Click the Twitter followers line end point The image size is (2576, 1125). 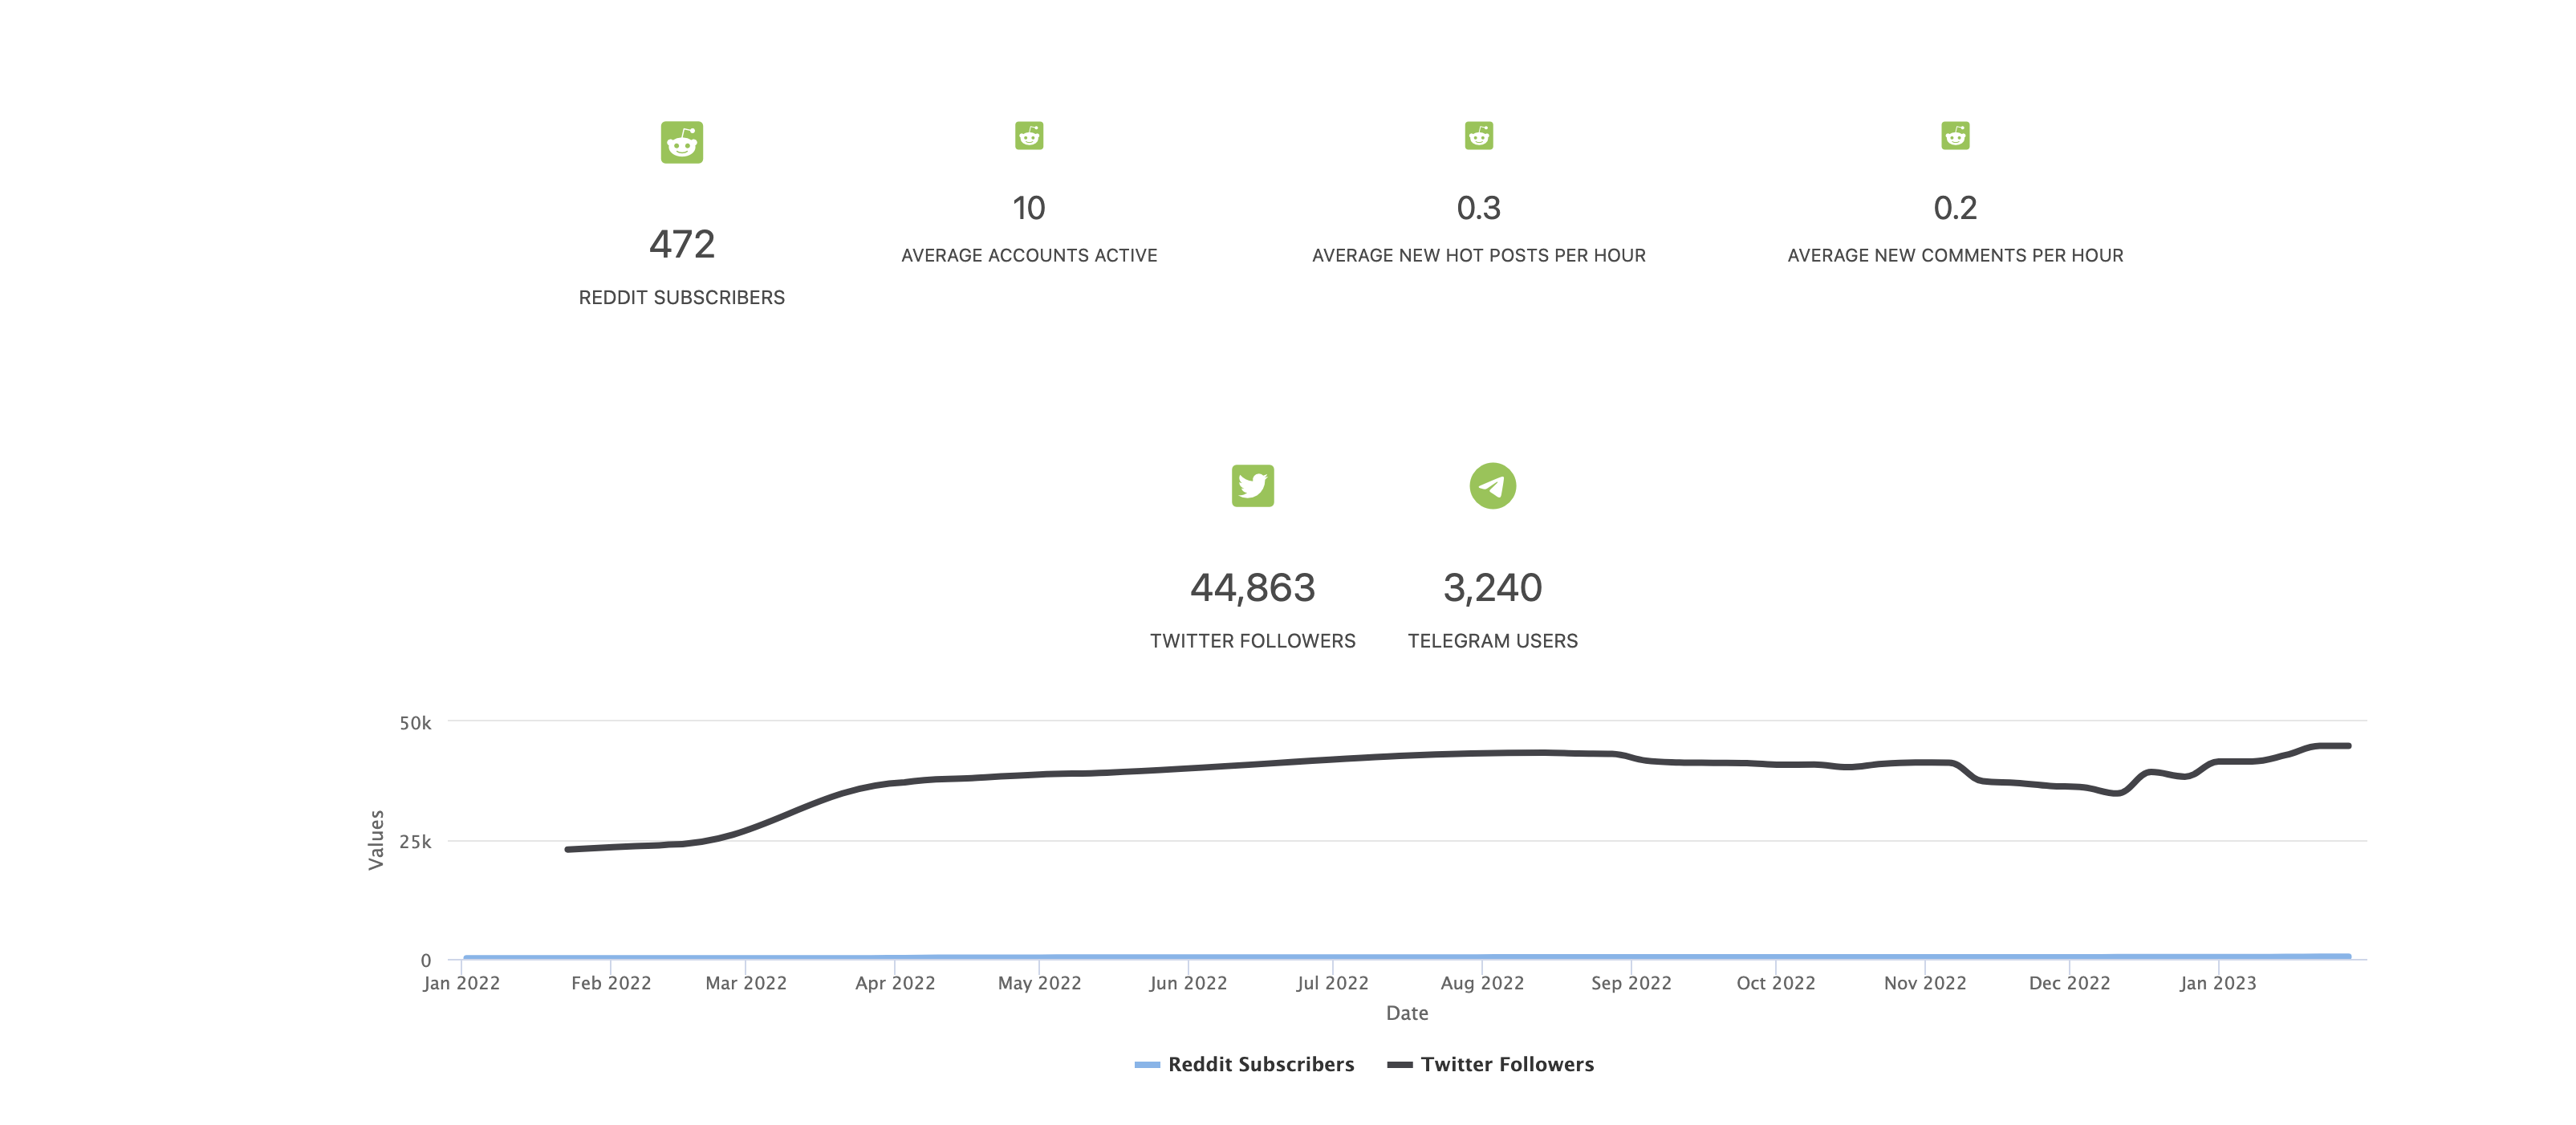click(x=2347, y=746)
